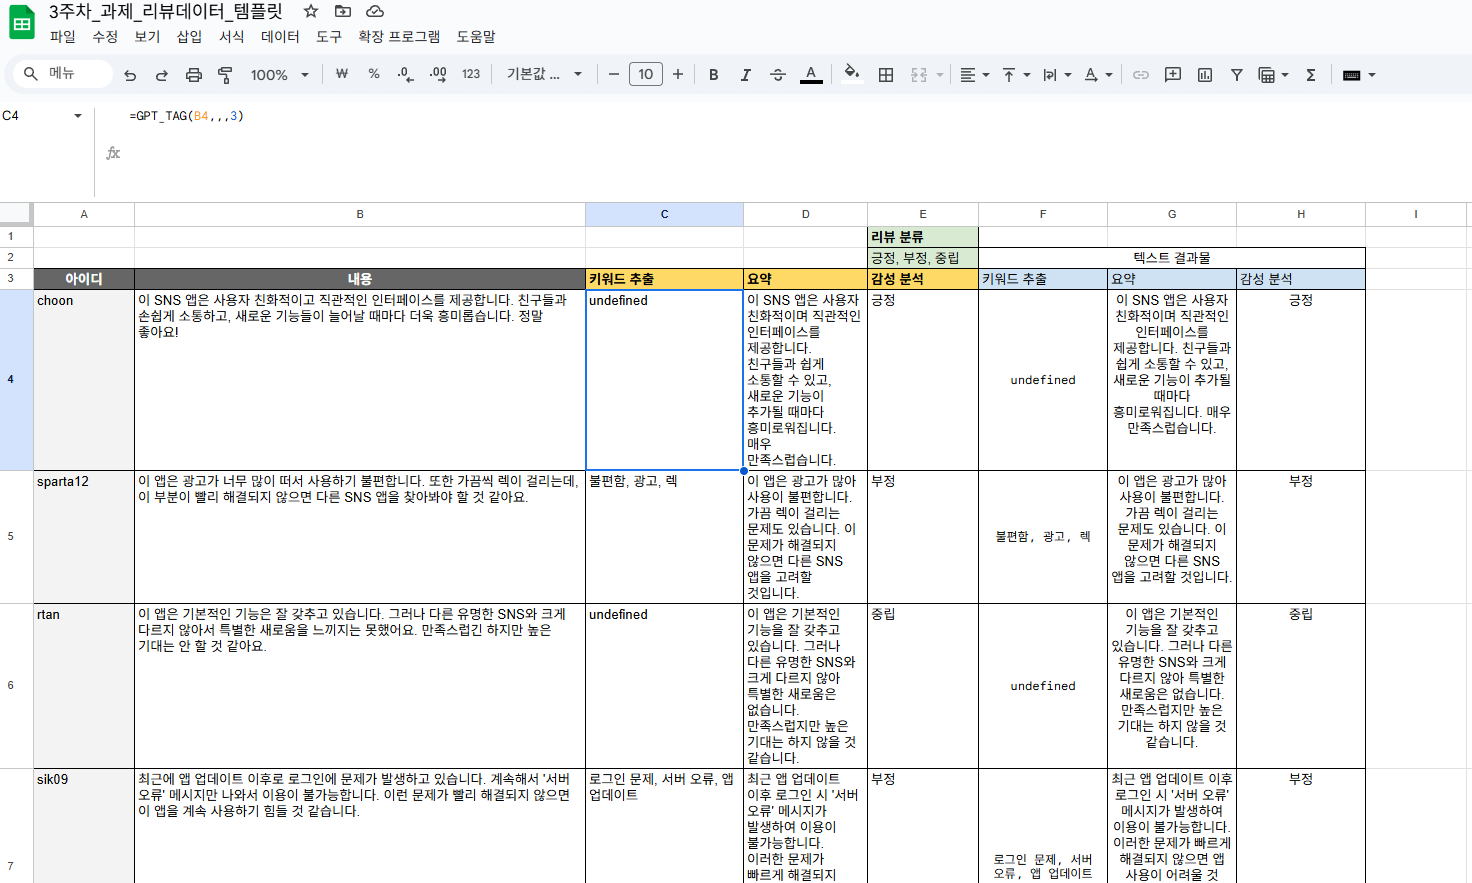1472x883 pixels.
Task: Open the 파일 menu
Action: pyautogui.click(x=63, y=37)
